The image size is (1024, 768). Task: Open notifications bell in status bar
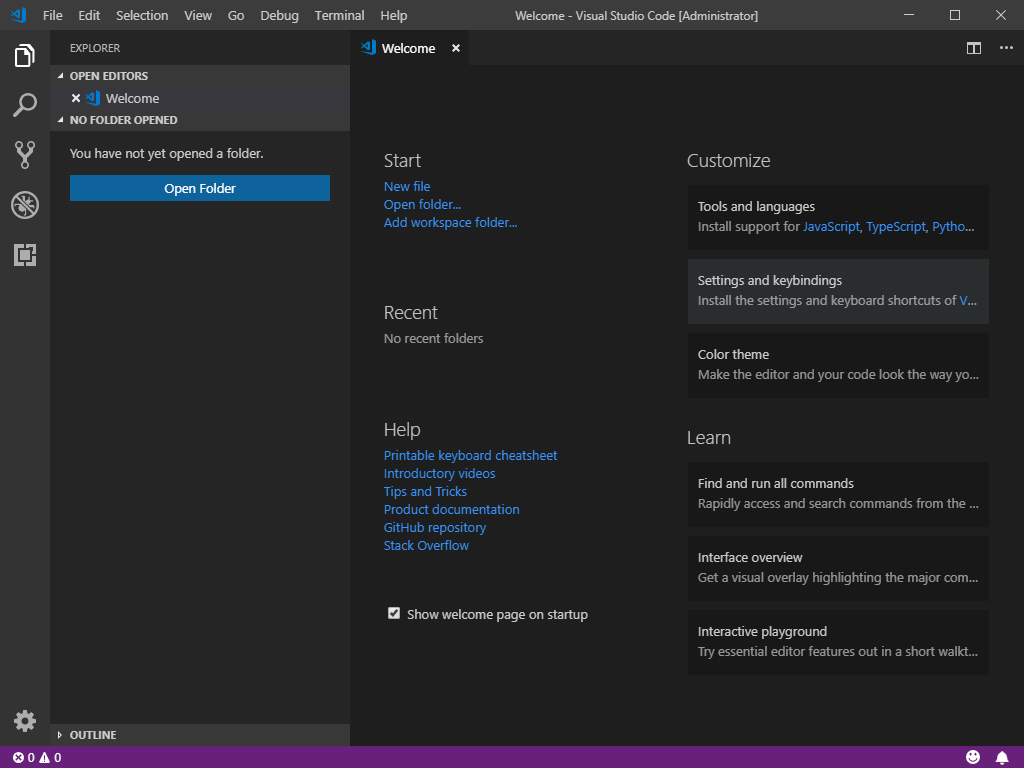click(x=1003, y=757)
